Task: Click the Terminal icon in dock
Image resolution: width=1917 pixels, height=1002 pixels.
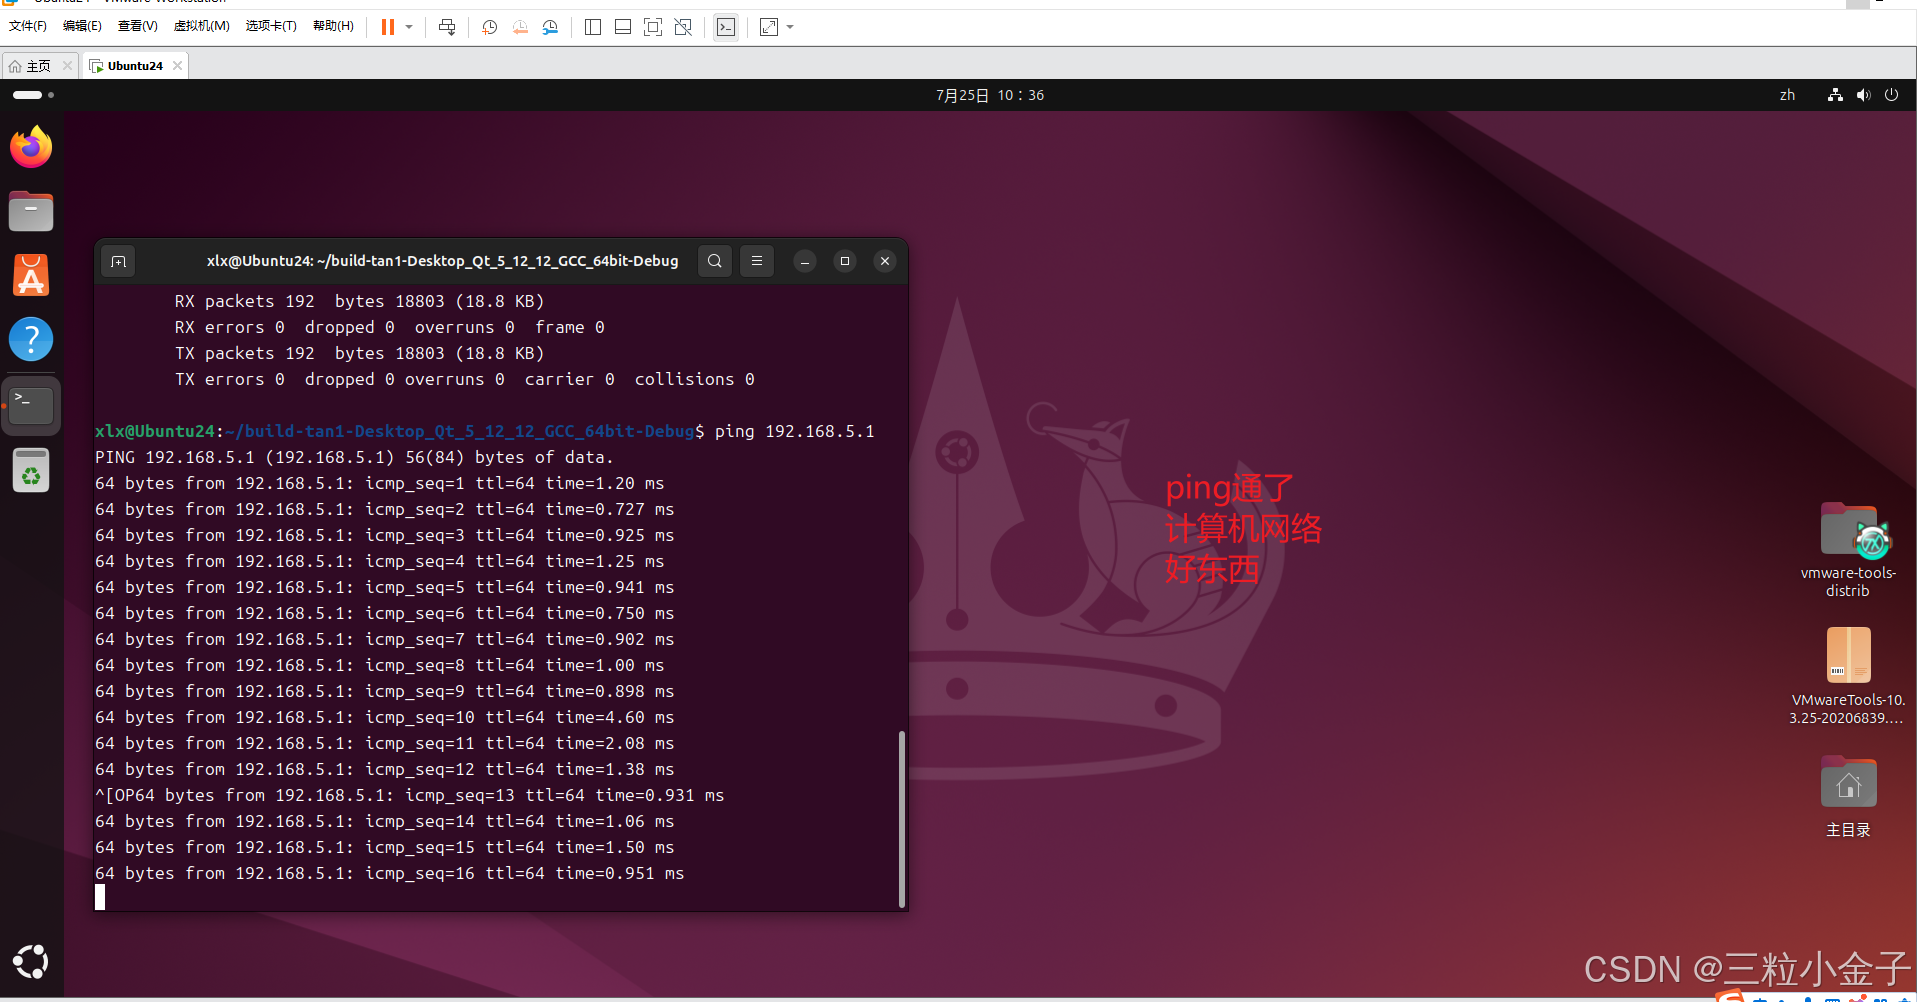Action: tap(31, 405)
